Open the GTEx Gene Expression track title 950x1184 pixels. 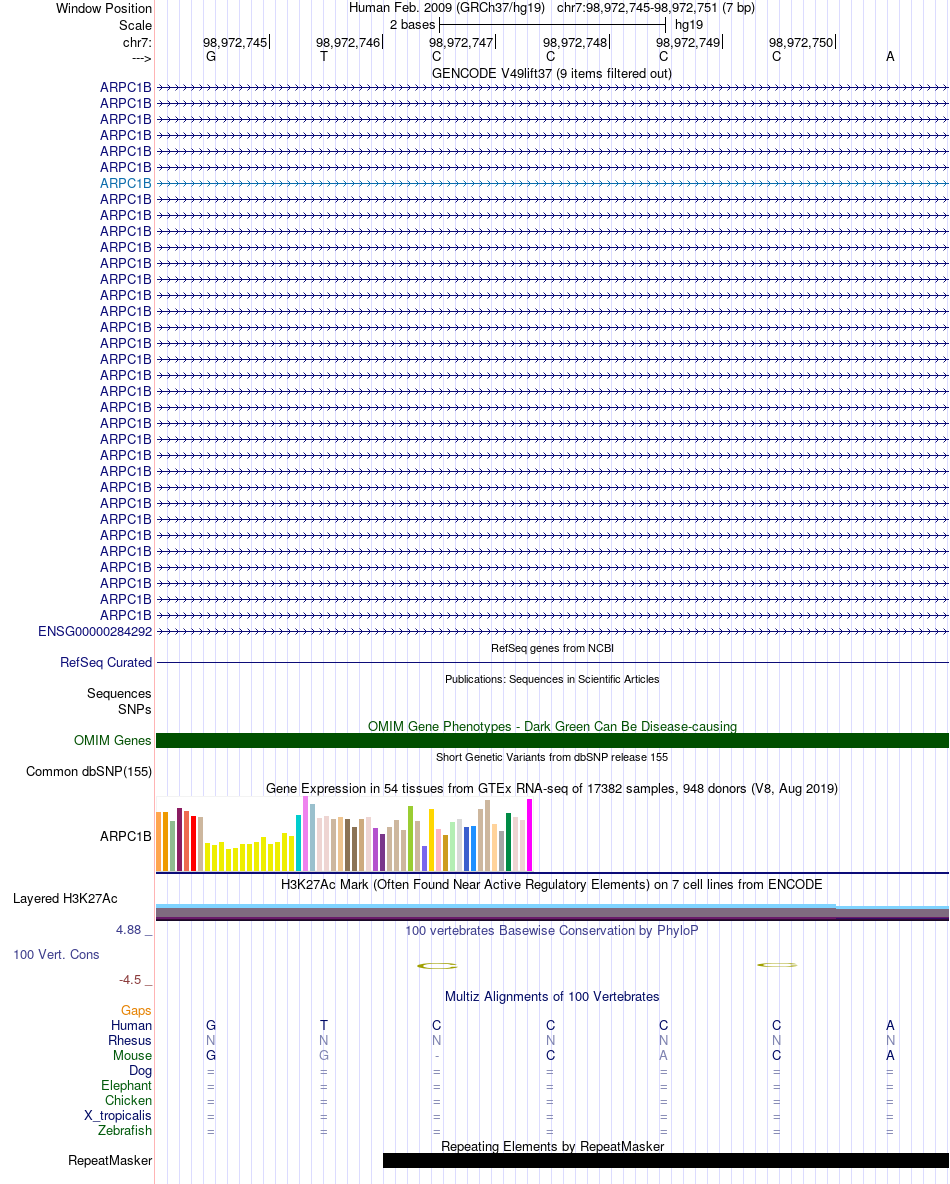pos(552,788)
